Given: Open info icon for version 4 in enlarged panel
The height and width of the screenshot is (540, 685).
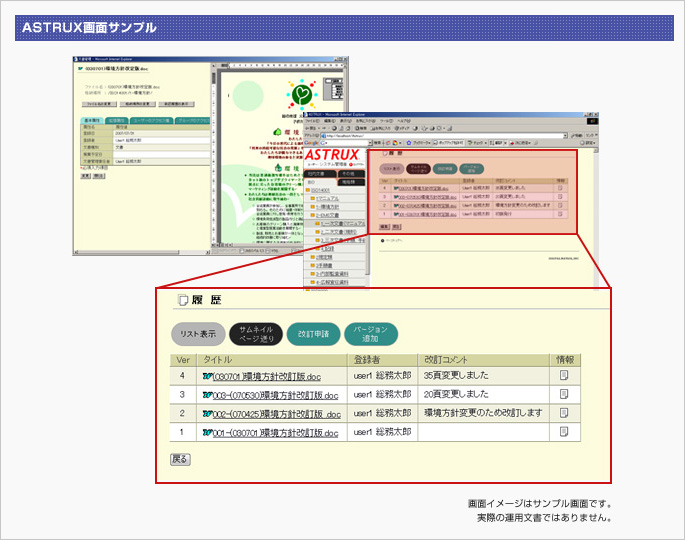Looking at the screenshot, I should (564, 375).
